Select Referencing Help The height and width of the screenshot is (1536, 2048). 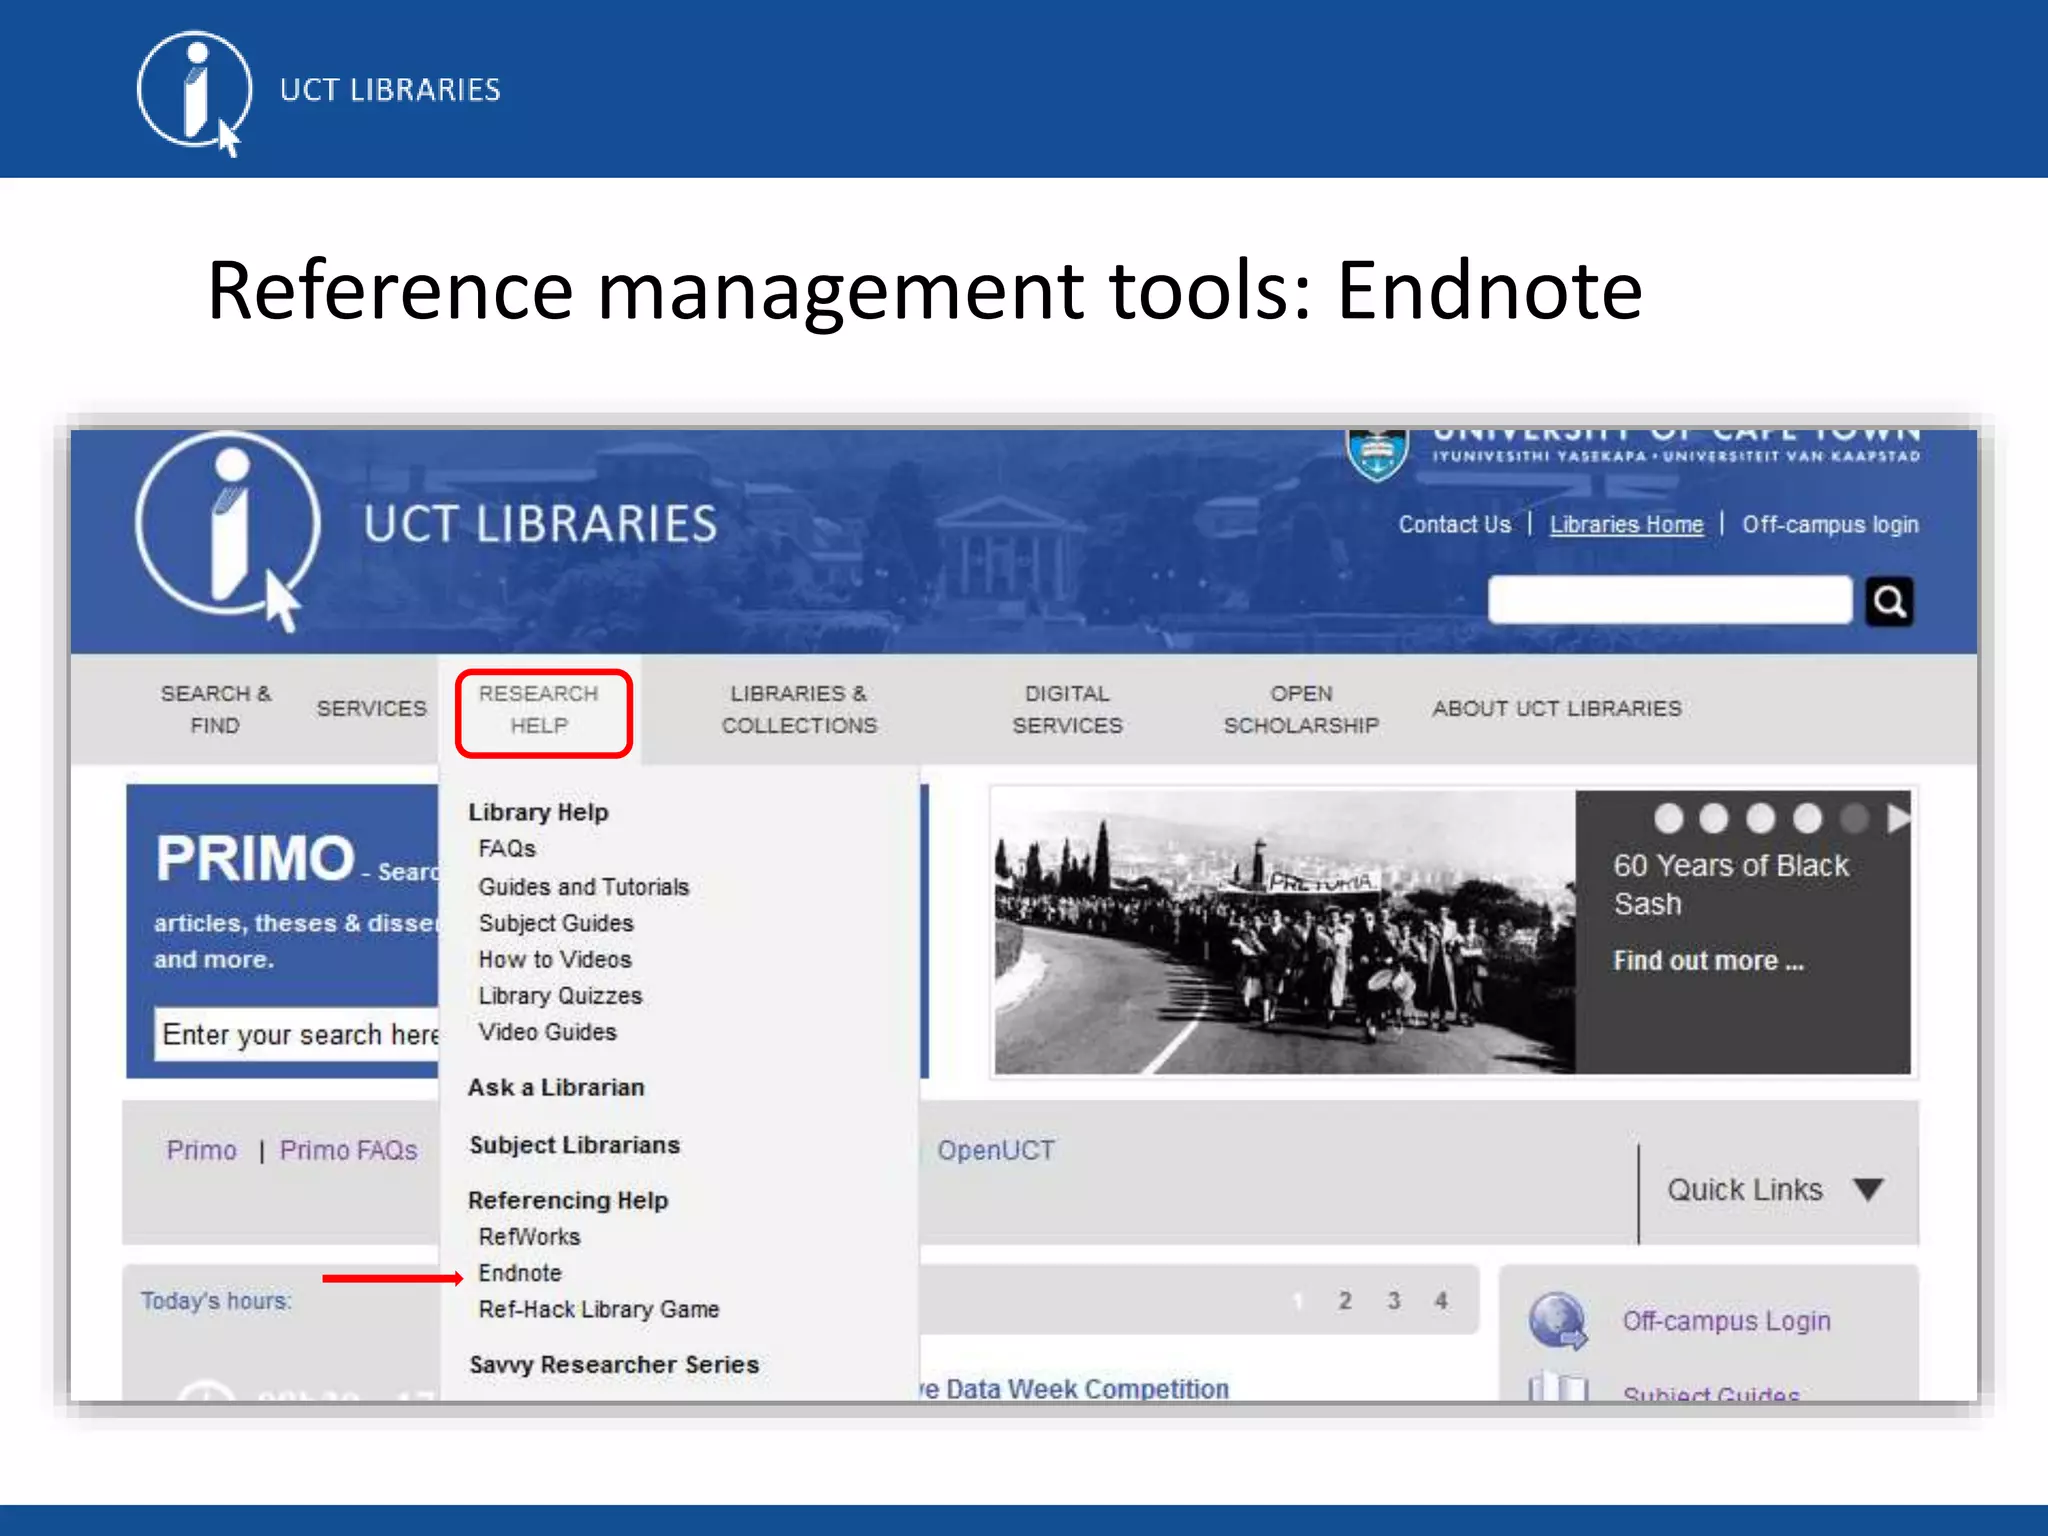[568, 1200]
